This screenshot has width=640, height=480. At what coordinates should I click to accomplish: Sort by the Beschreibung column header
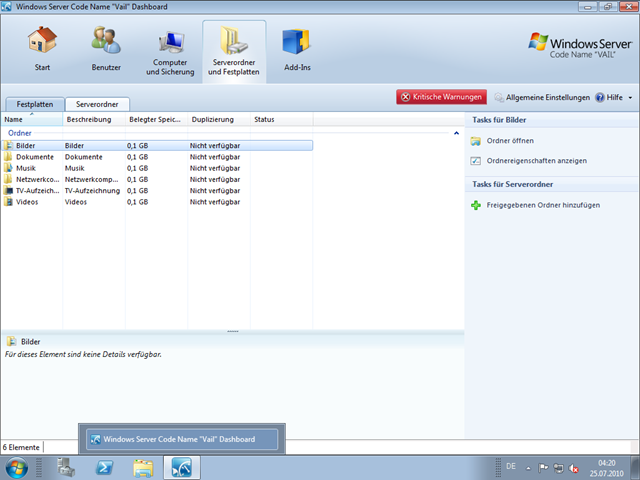94,120
